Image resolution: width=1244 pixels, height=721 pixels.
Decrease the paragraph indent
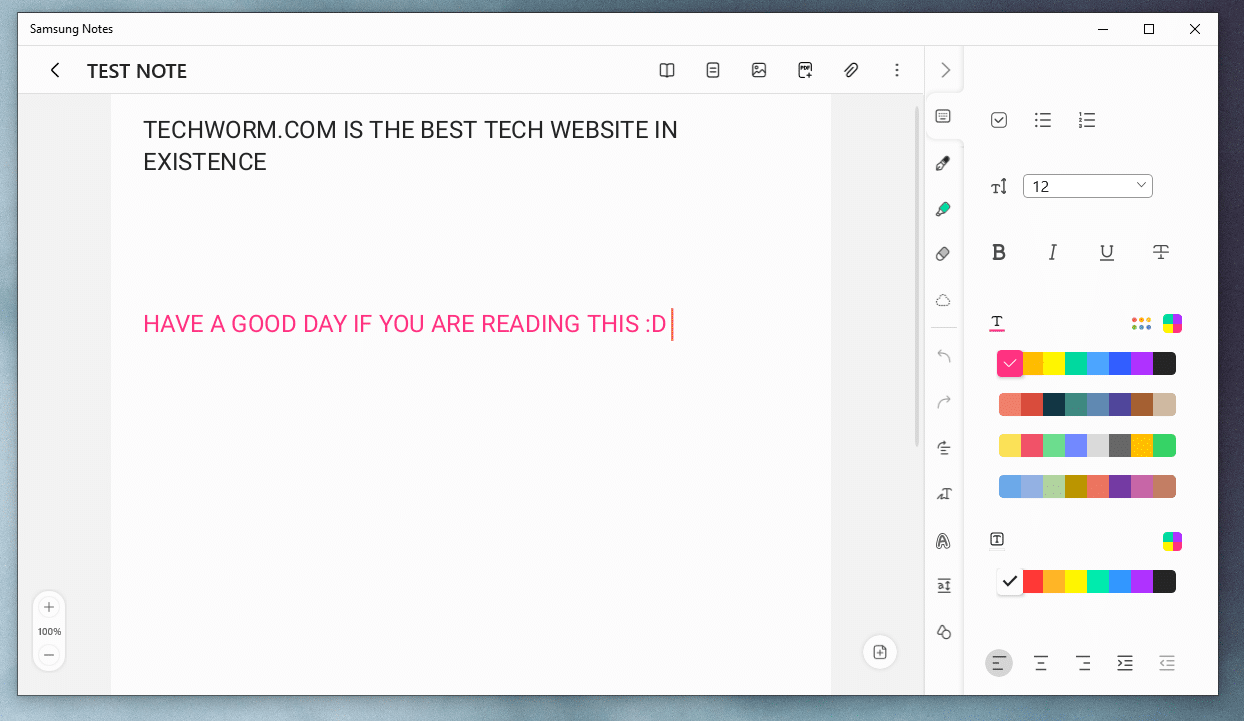[1167, 662]
